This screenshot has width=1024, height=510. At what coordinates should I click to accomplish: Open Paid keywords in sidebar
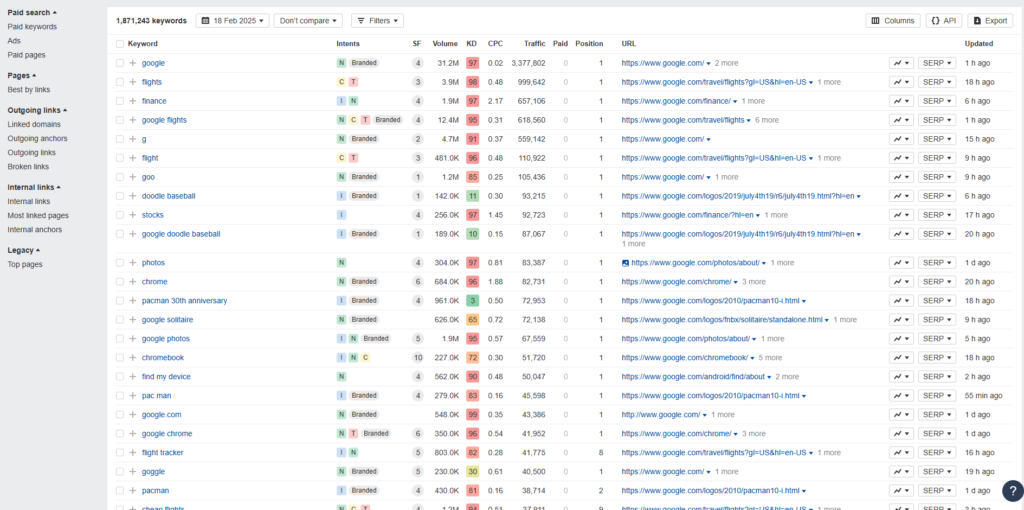pos(32,27)
